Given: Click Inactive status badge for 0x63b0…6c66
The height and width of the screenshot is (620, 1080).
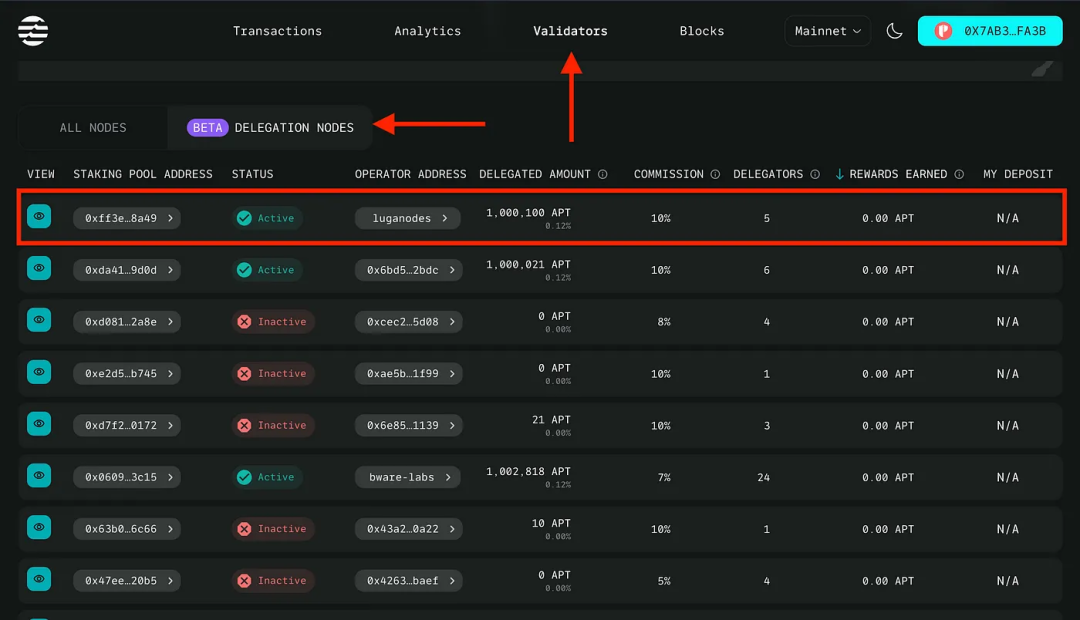Looking at the screenshot, I should click(273, 529).
